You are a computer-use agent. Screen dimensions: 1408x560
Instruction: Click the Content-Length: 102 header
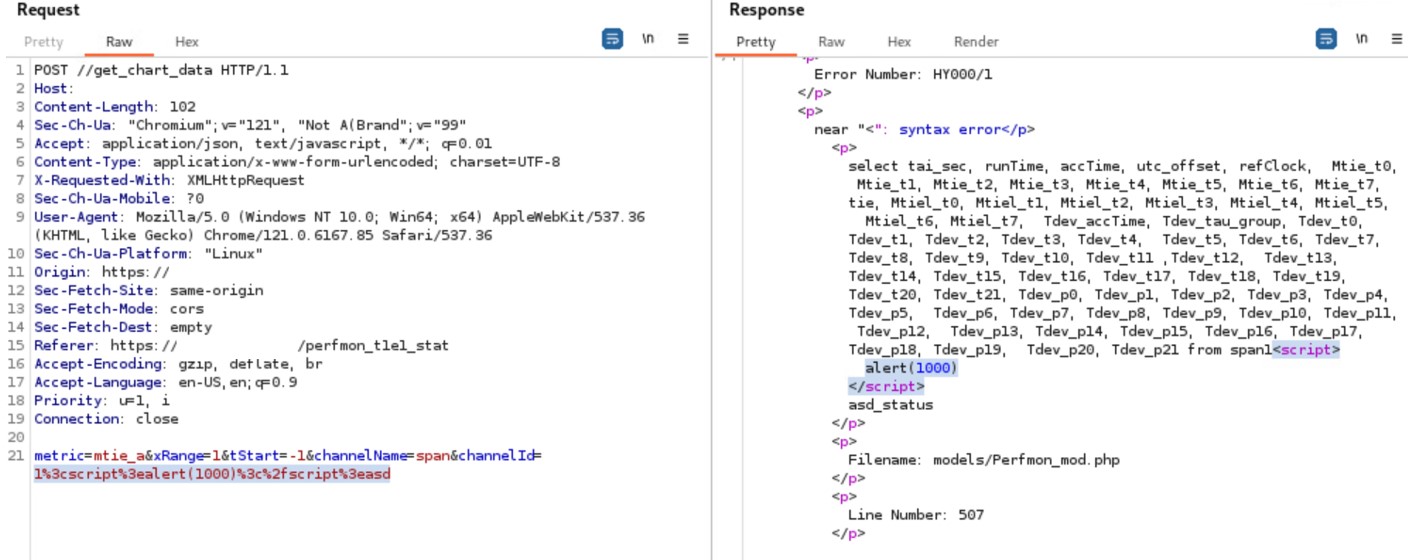coord(115,107)
